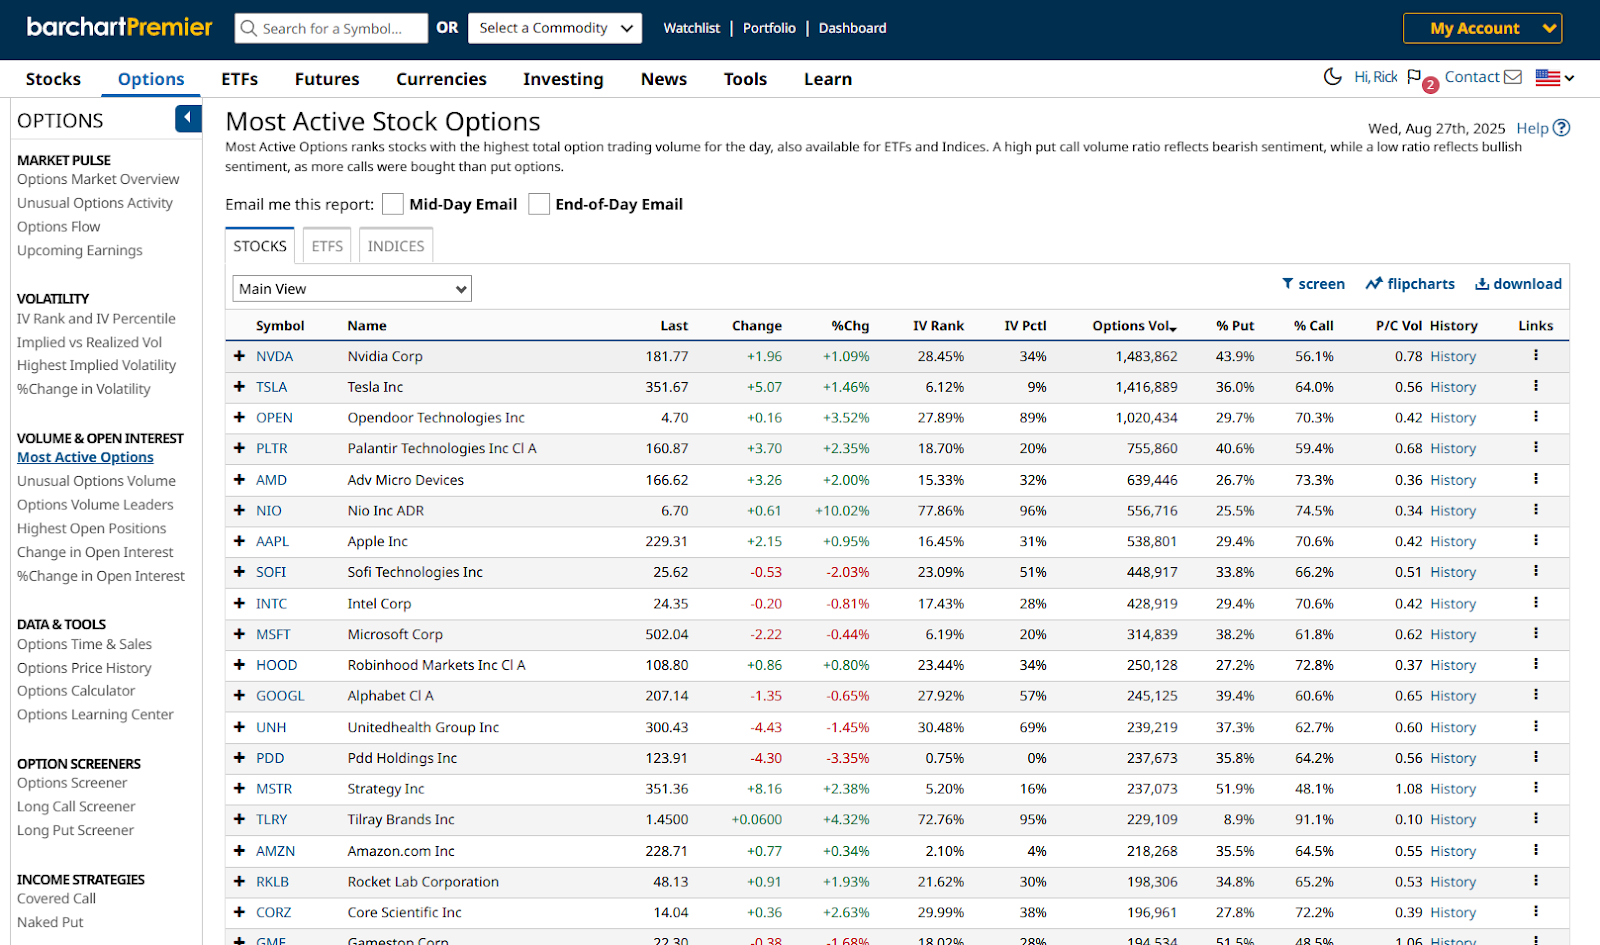The height and width of the screenshot is (945, 1600).
Task: Click the Help question mark icon
Action: click(1562, 128)
